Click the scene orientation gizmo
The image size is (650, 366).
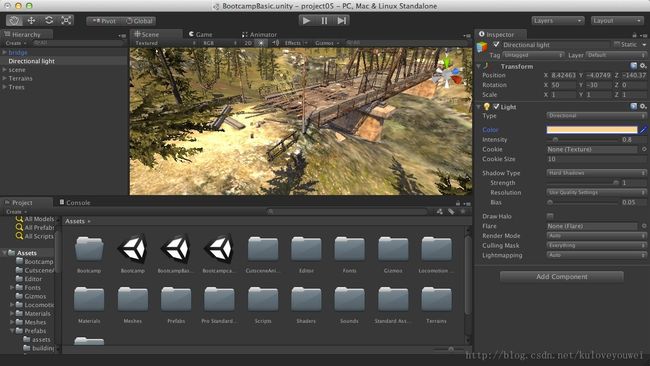(x=447, y=75)
